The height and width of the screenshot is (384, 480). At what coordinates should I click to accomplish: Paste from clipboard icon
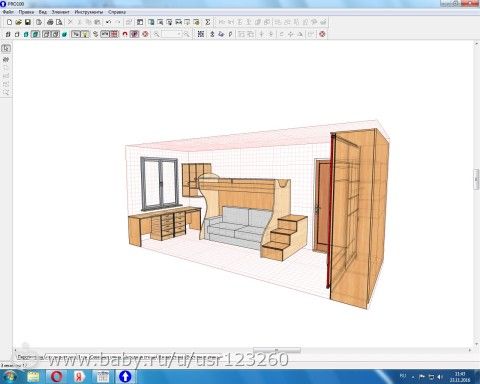pyautogui.click(x=97, y=22)
